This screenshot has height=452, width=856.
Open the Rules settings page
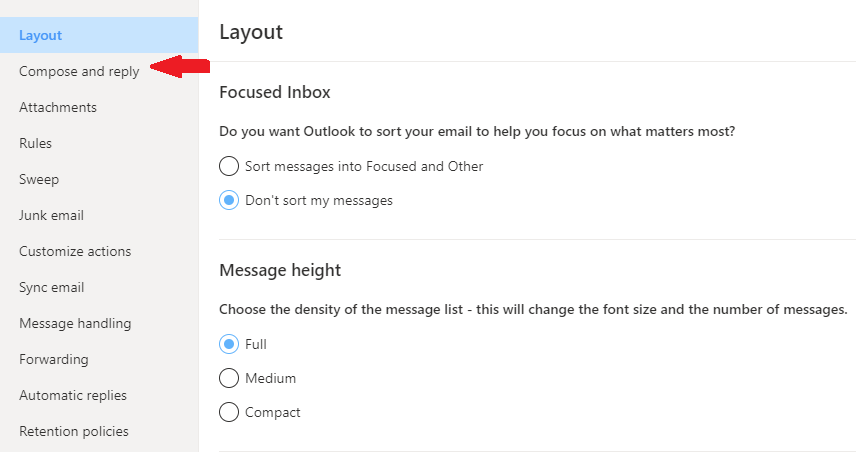point(35,144)
